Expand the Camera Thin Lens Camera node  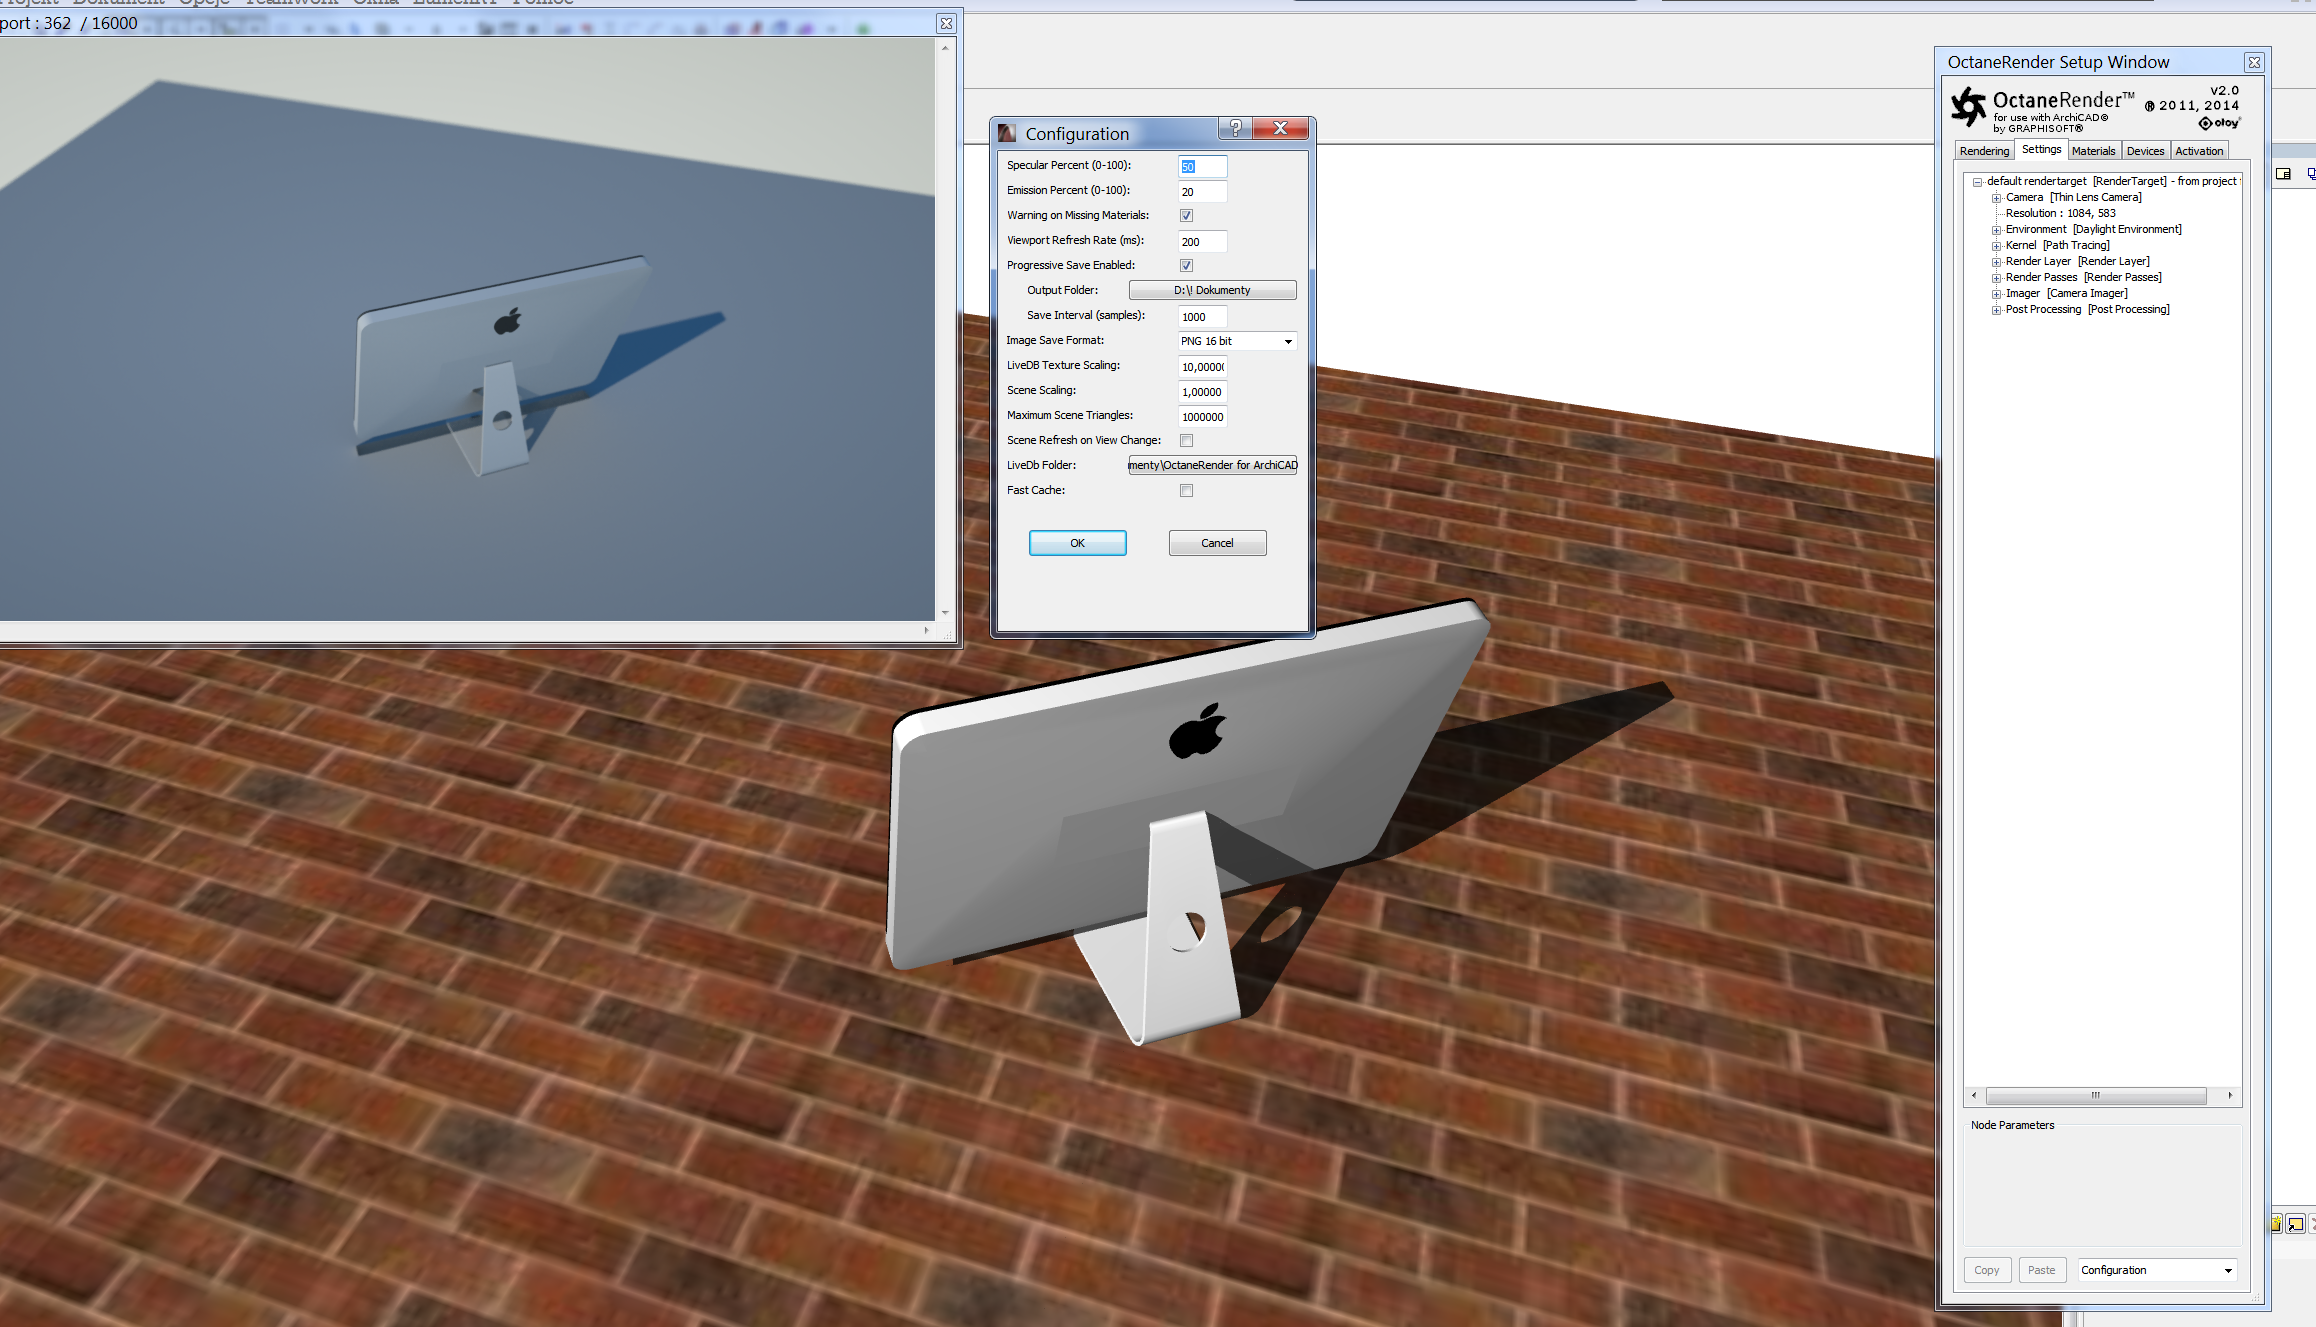(x=1996, y=198)
